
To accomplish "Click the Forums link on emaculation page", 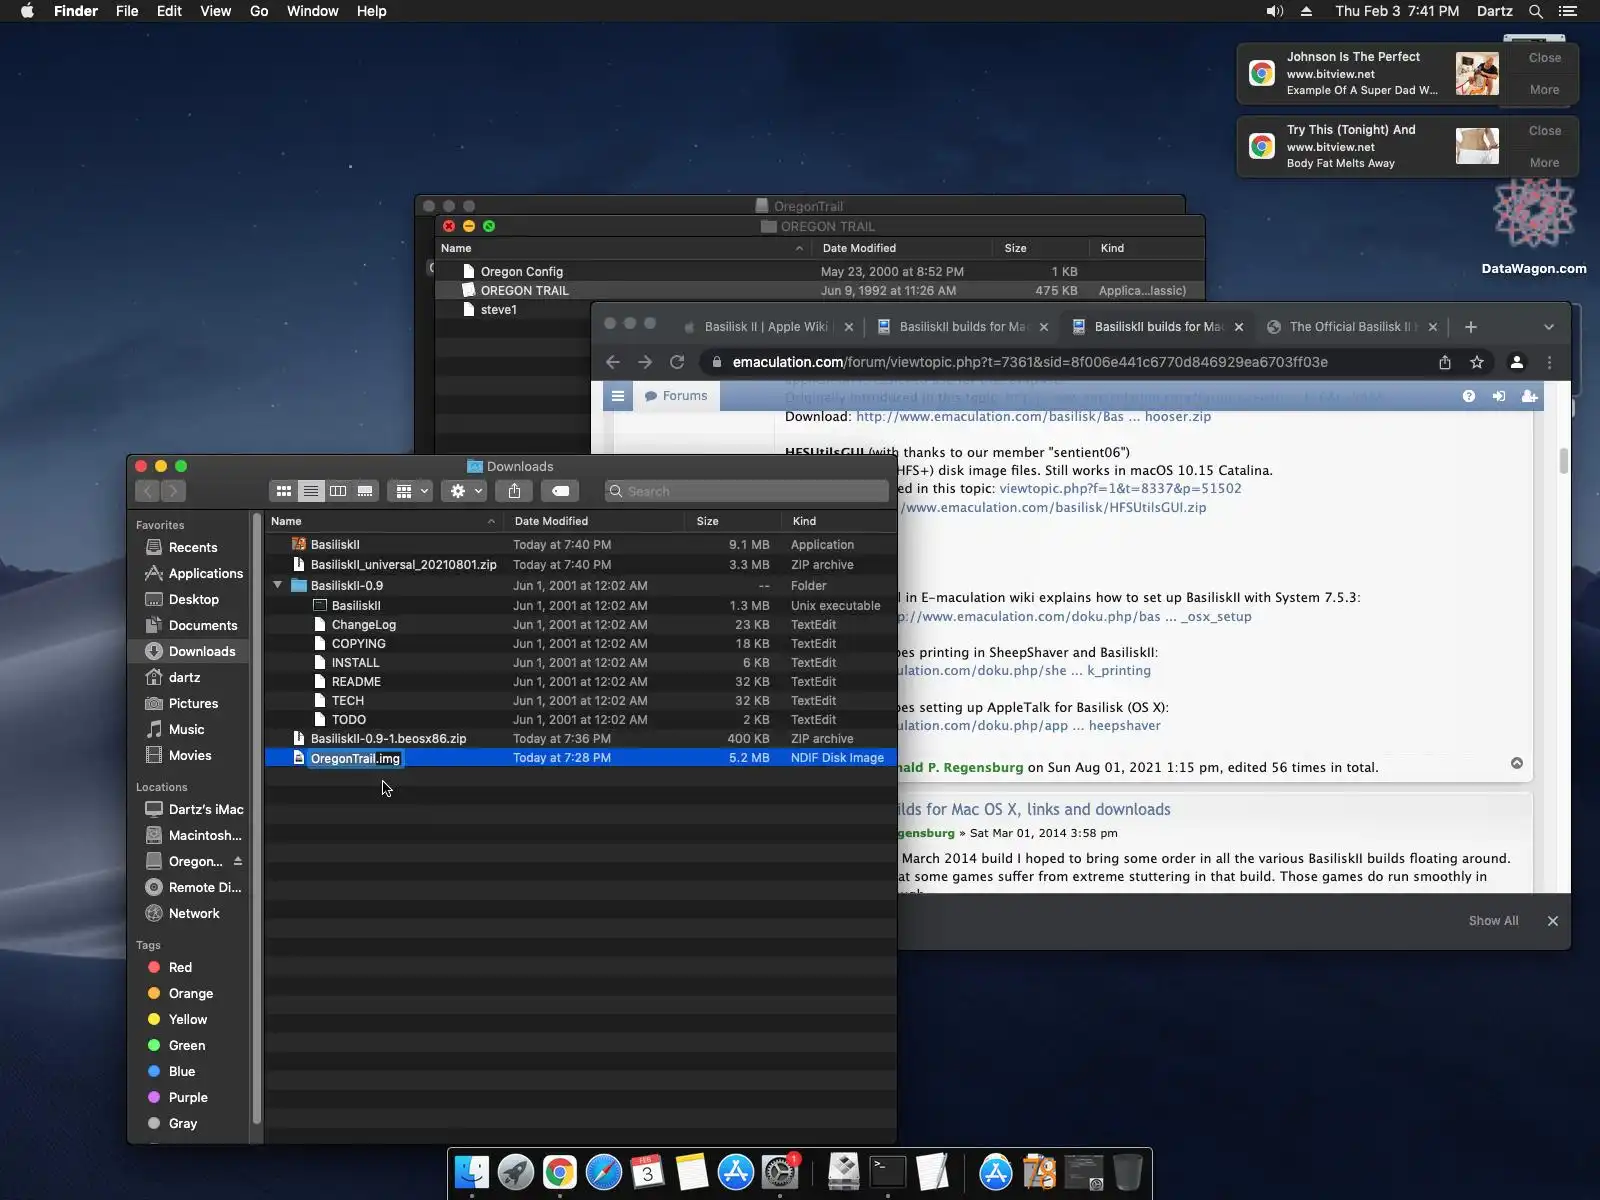I will (675, 396).
